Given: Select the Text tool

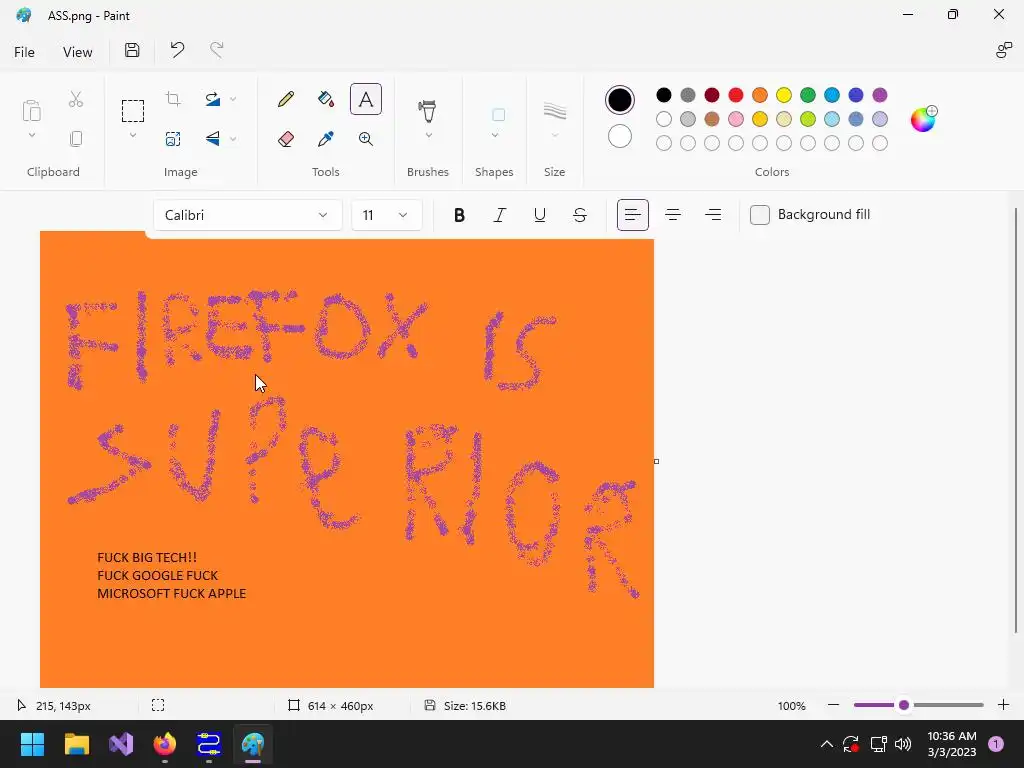Looking at the screenshot, I should (x=366, y=99).
